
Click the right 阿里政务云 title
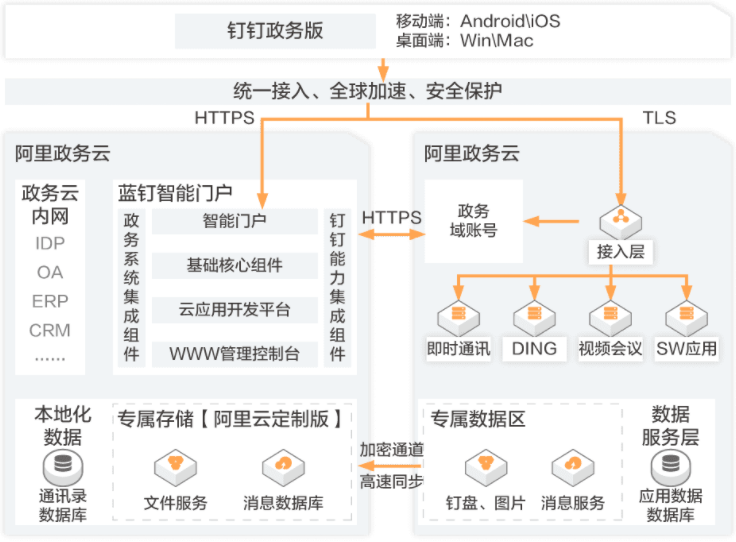click(472, 153)
